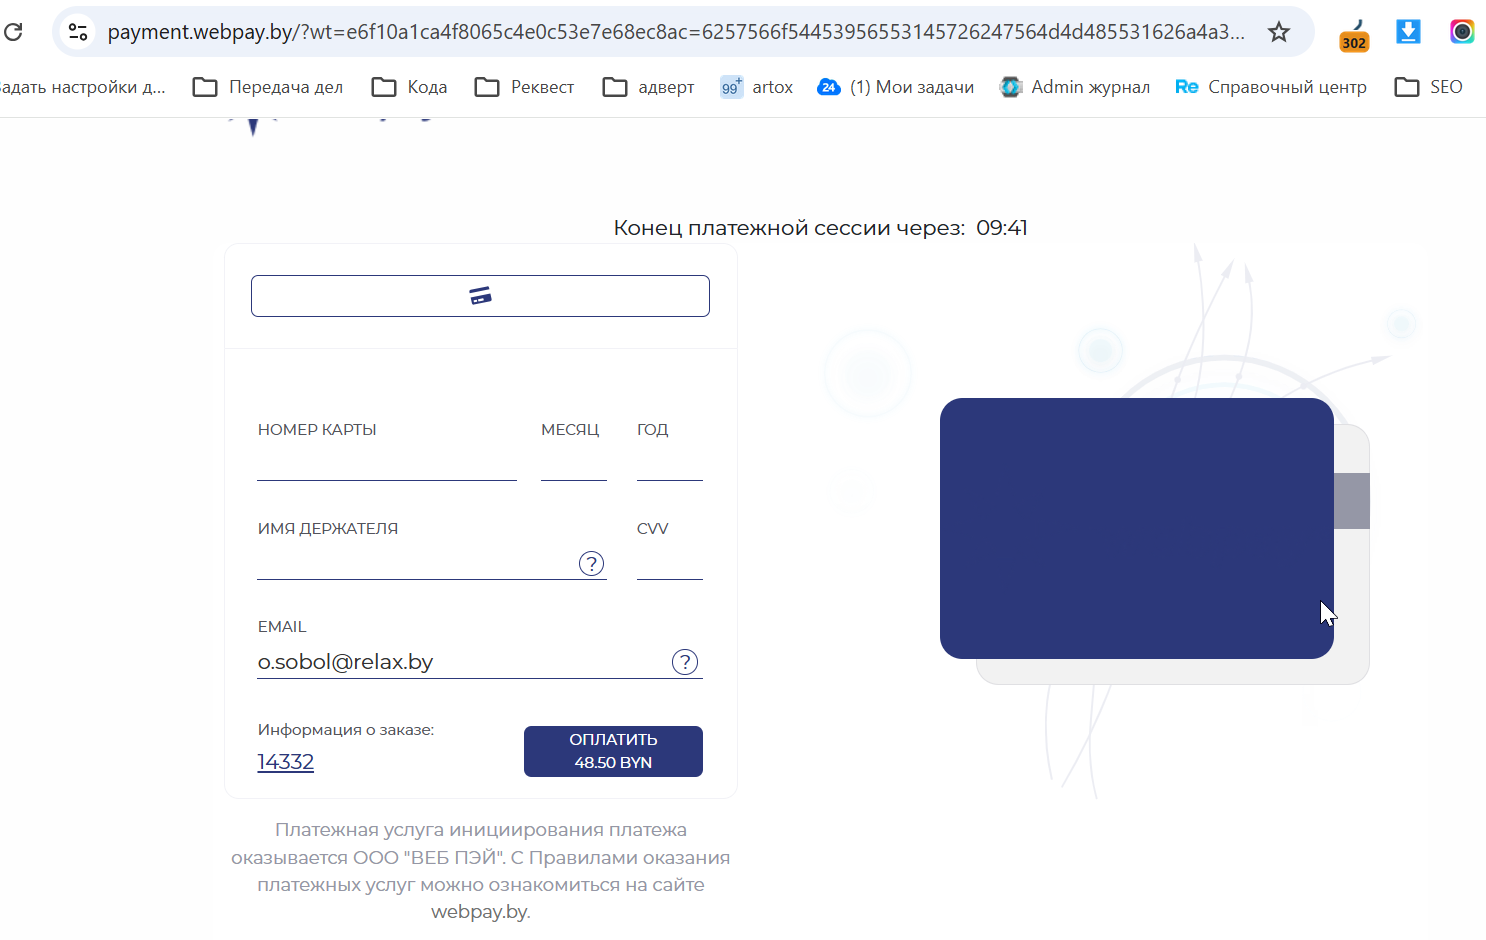The height and width of the screenshot is (940, 1486).
Task: Open the Admin журнал bookmark
Action: coord(1075,87)
